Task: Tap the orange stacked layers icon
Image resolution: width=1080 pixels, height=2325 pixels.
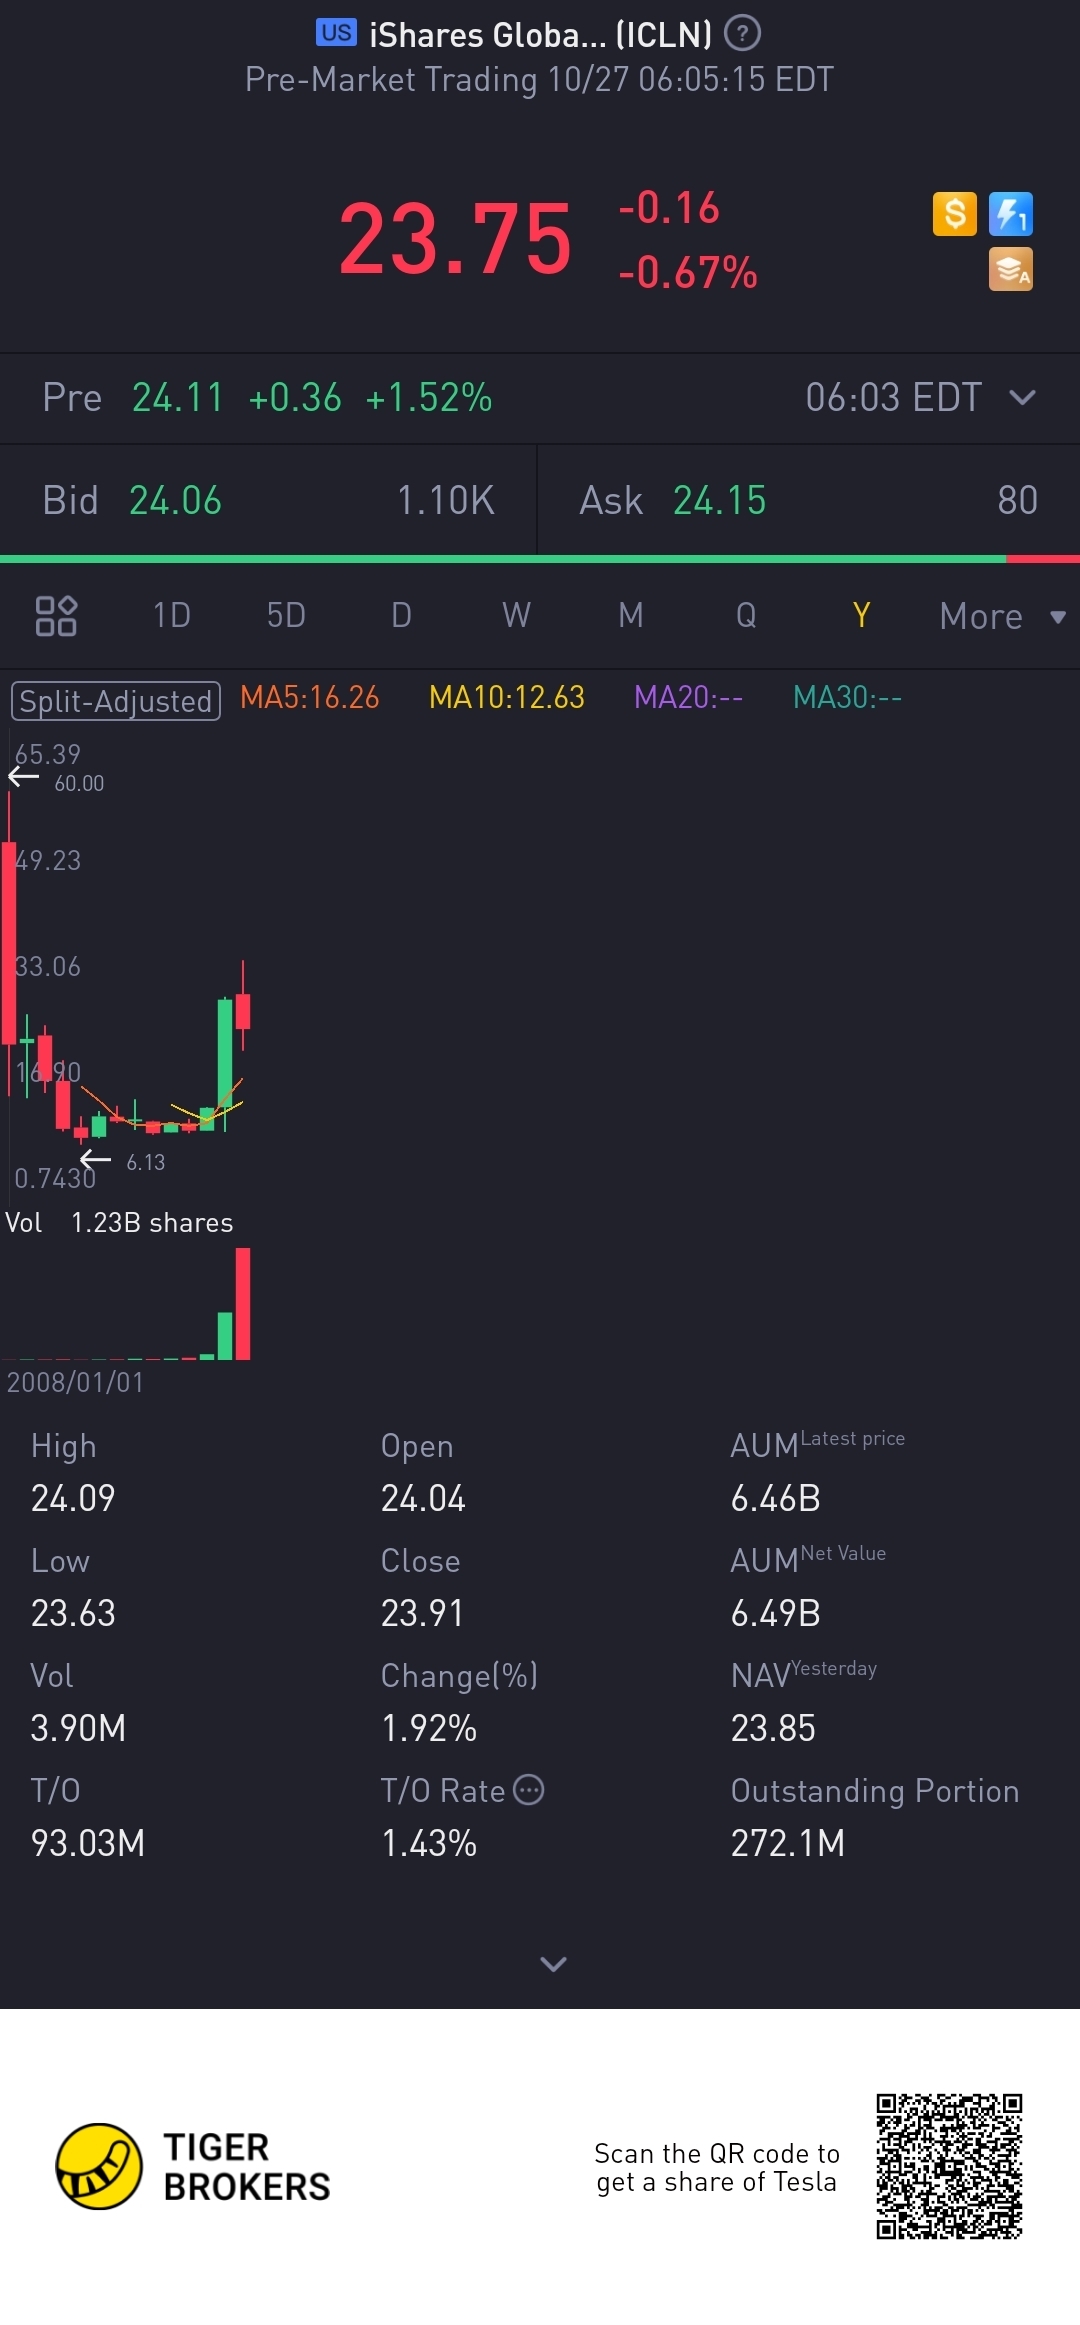Action: [x=1011, y=270]
